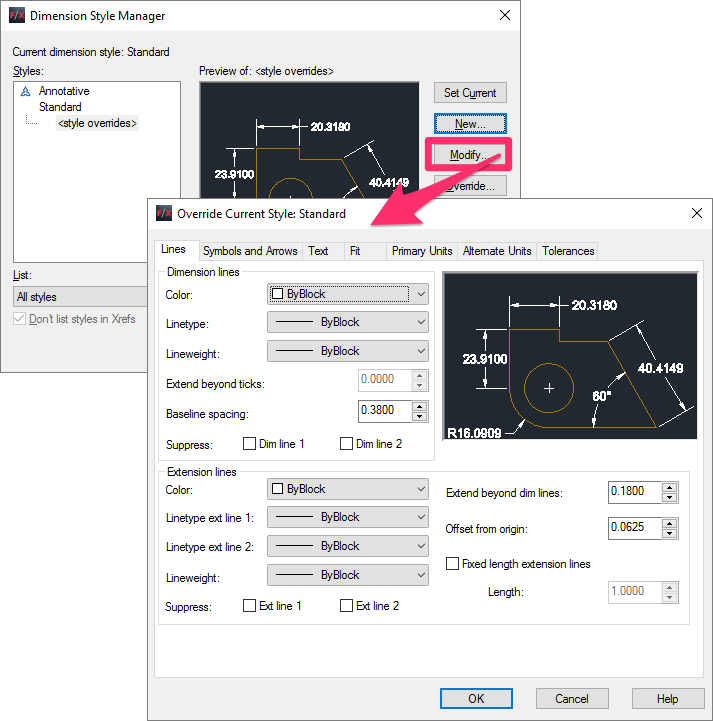Click the Extend beyond ticks field
The height and width of the screenshot is (721, 713).
385,380
